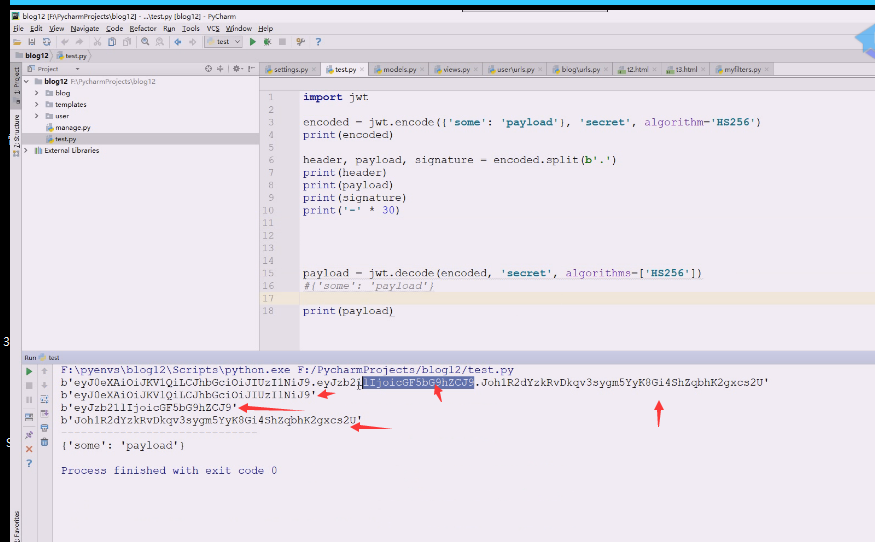Open the 'test' run configuration dropdown
Image resolution: width=875 pixels, height=542 pixels.
click(x=224, y=42)
